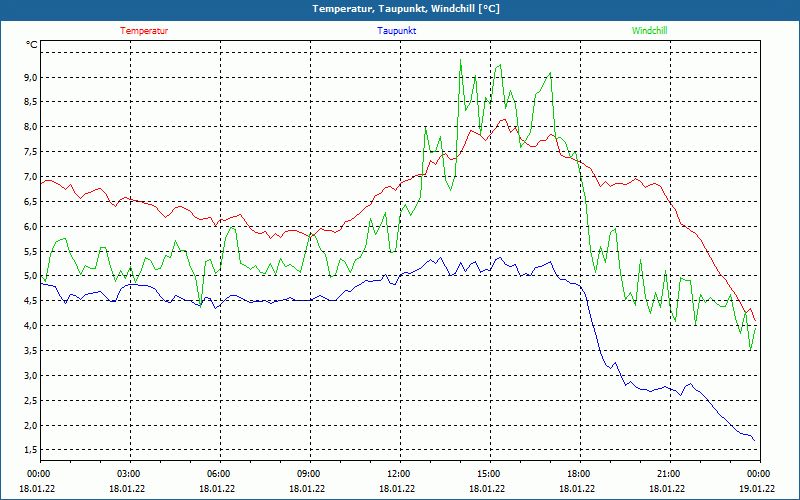800x500 pixels.
Task: Click the Windchill peak near 14:00
Action: (461, 60)
